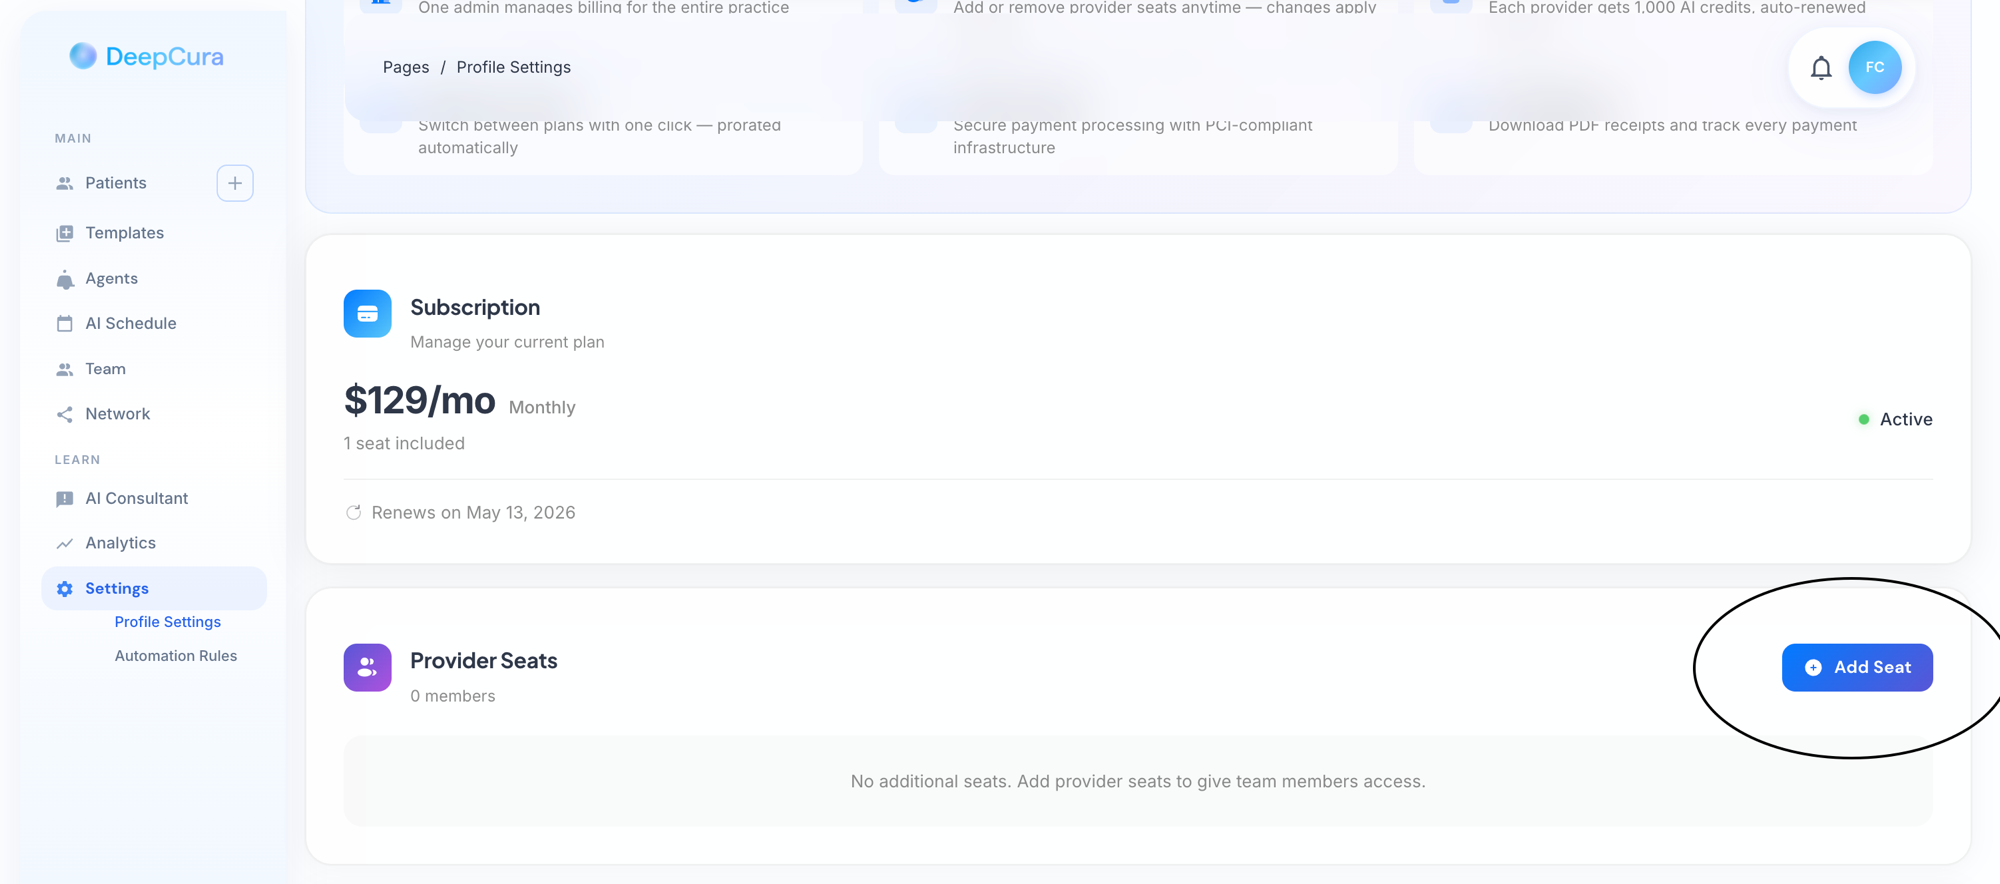2000x884 pixels.
Task: Add a new patient with plus button
Action: (x=235, y=183)
